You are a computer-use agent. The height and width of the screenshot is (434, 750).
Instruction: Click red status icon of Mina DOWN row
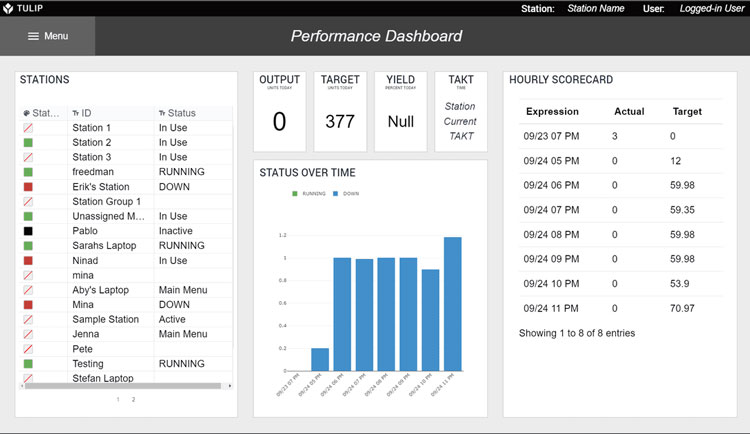(x=28, y=305)
